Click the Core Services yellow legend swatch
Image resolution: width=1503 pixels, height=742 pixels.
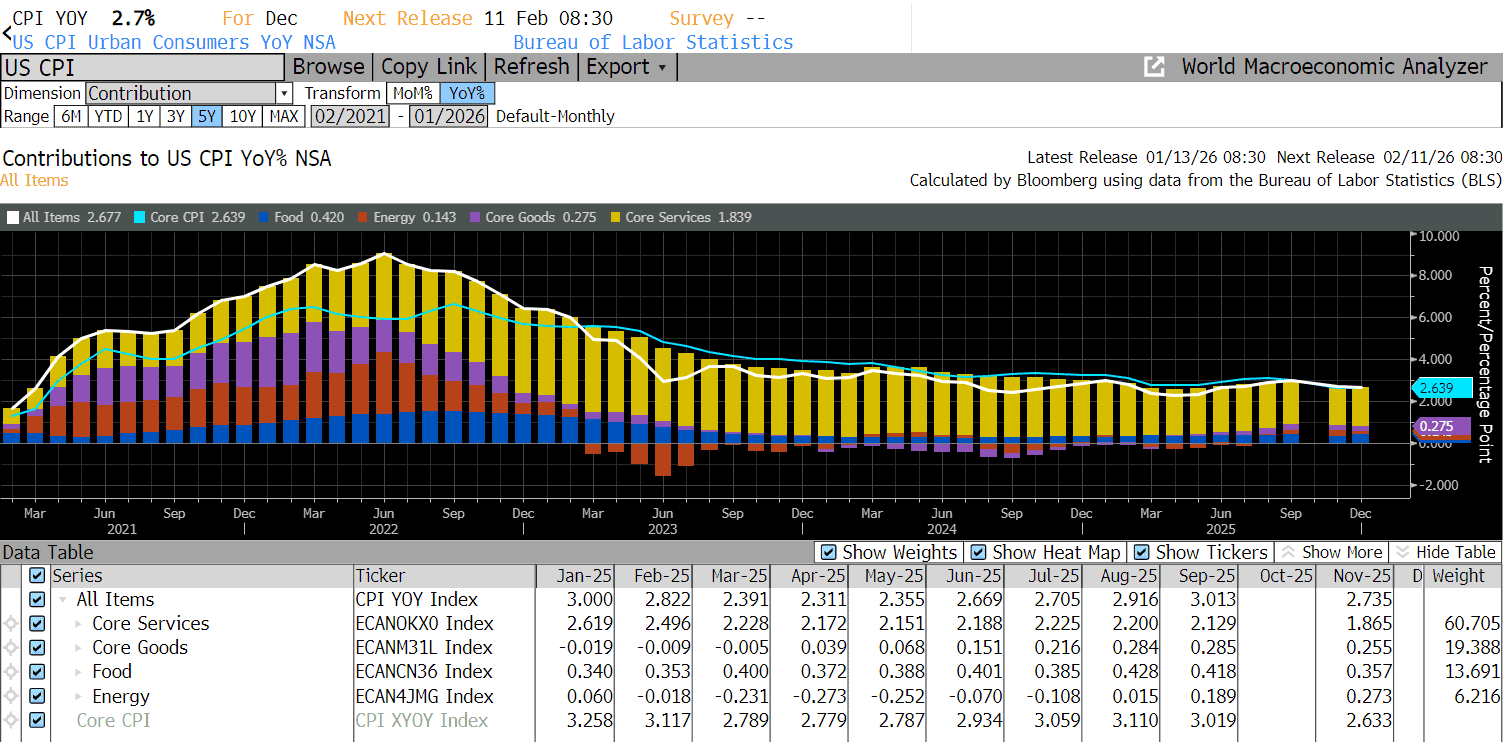click(x=617, y=217)
